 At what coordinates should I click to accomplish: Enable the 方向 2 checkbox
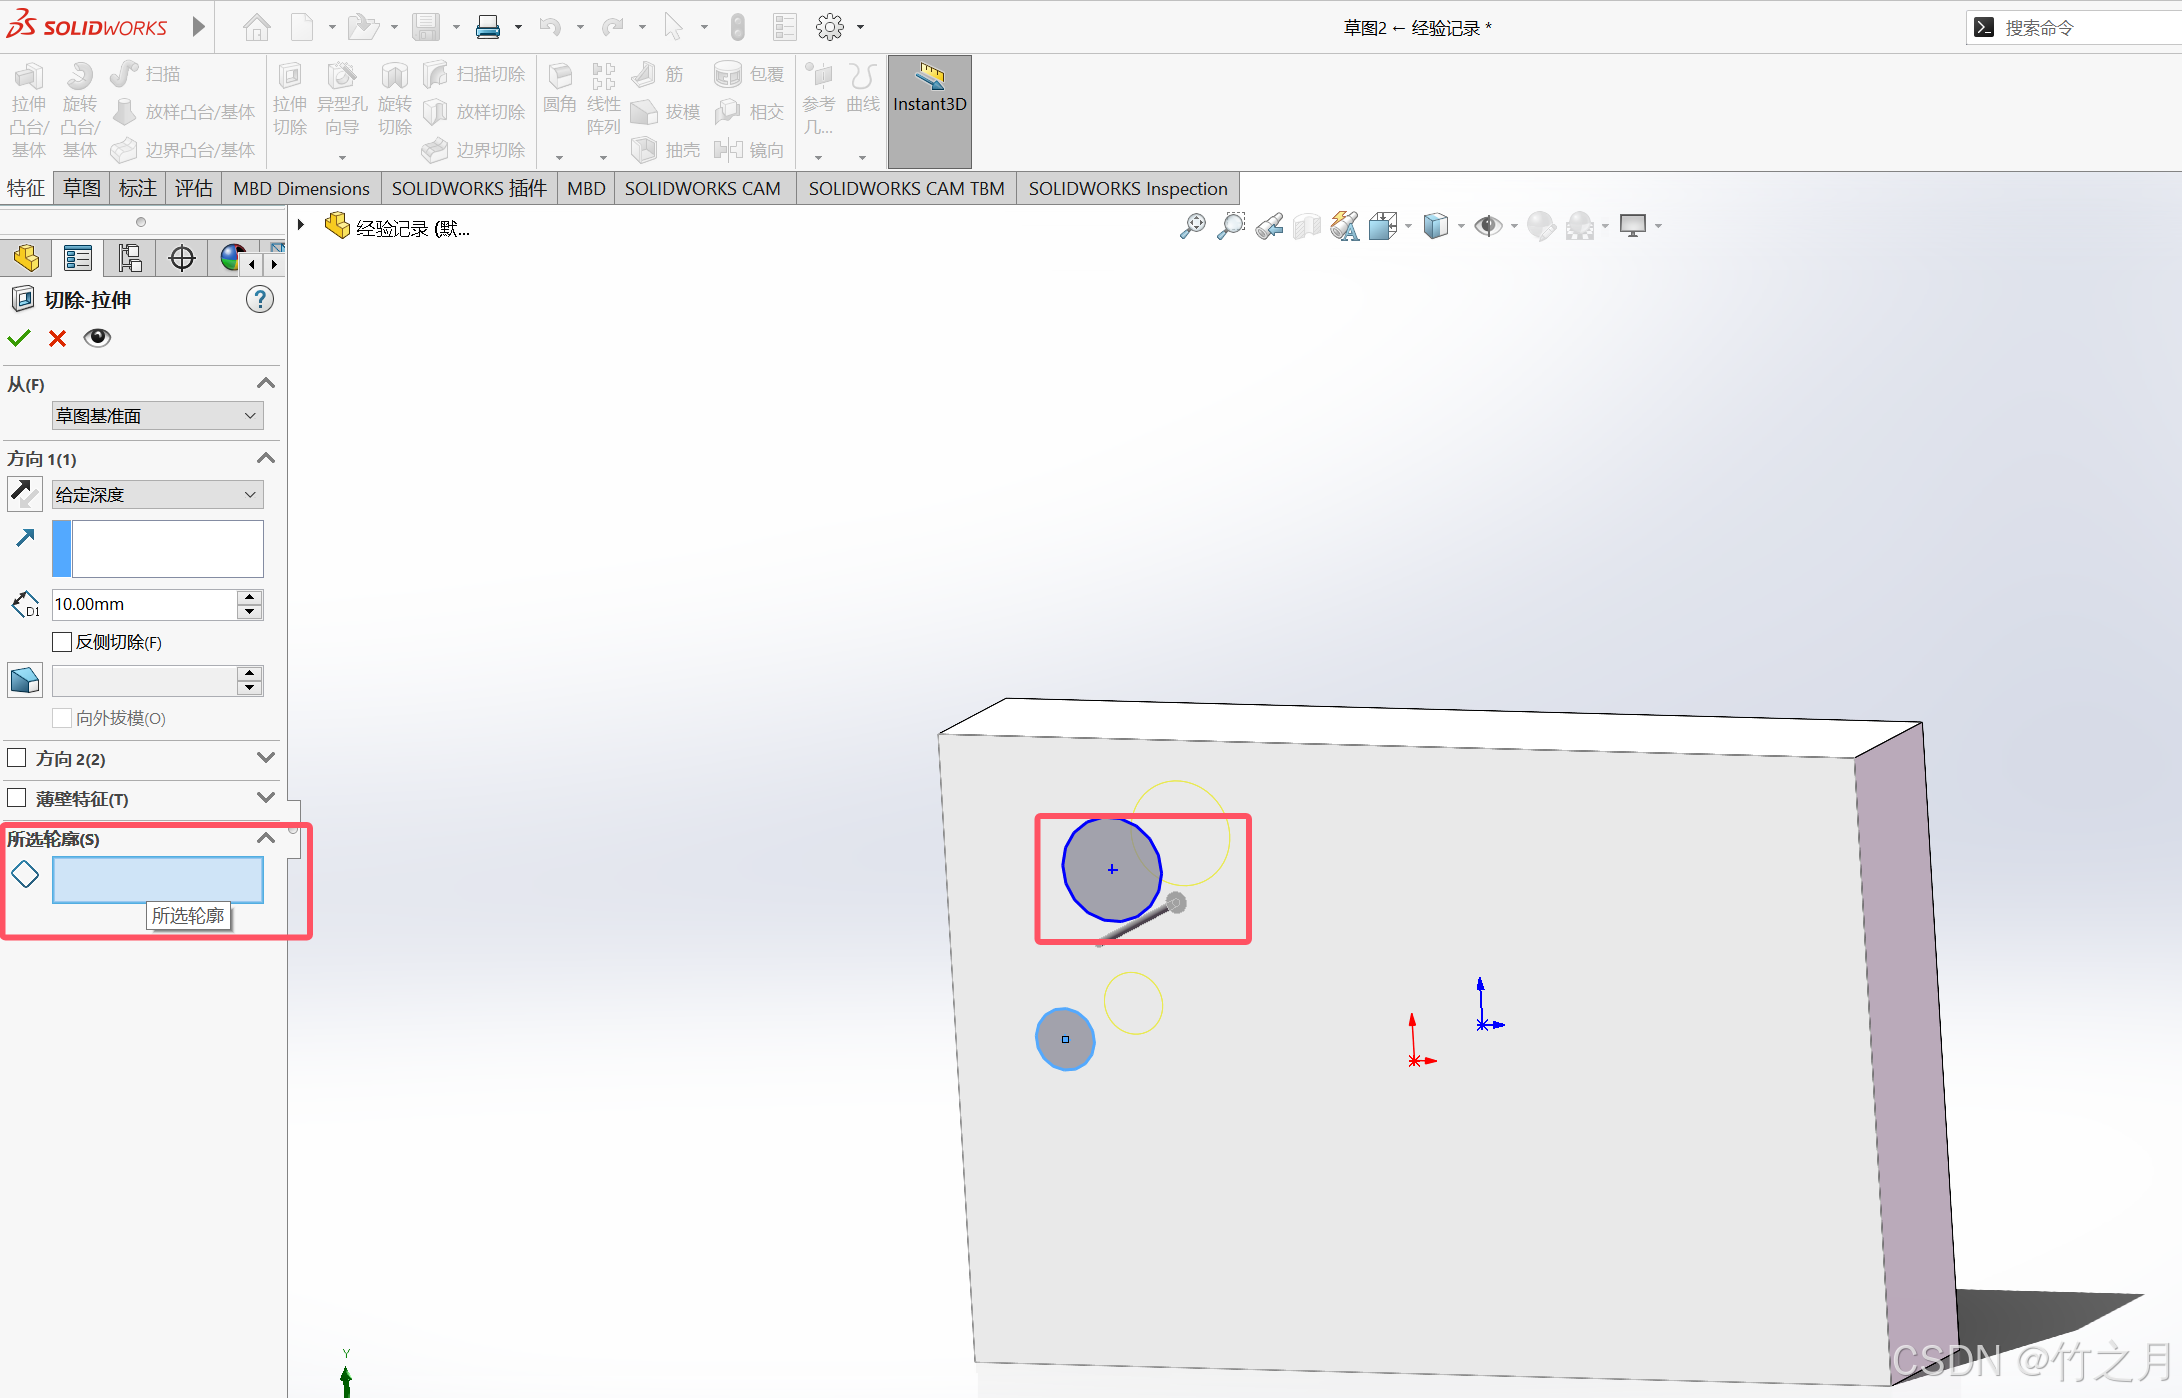coord(17,758)
